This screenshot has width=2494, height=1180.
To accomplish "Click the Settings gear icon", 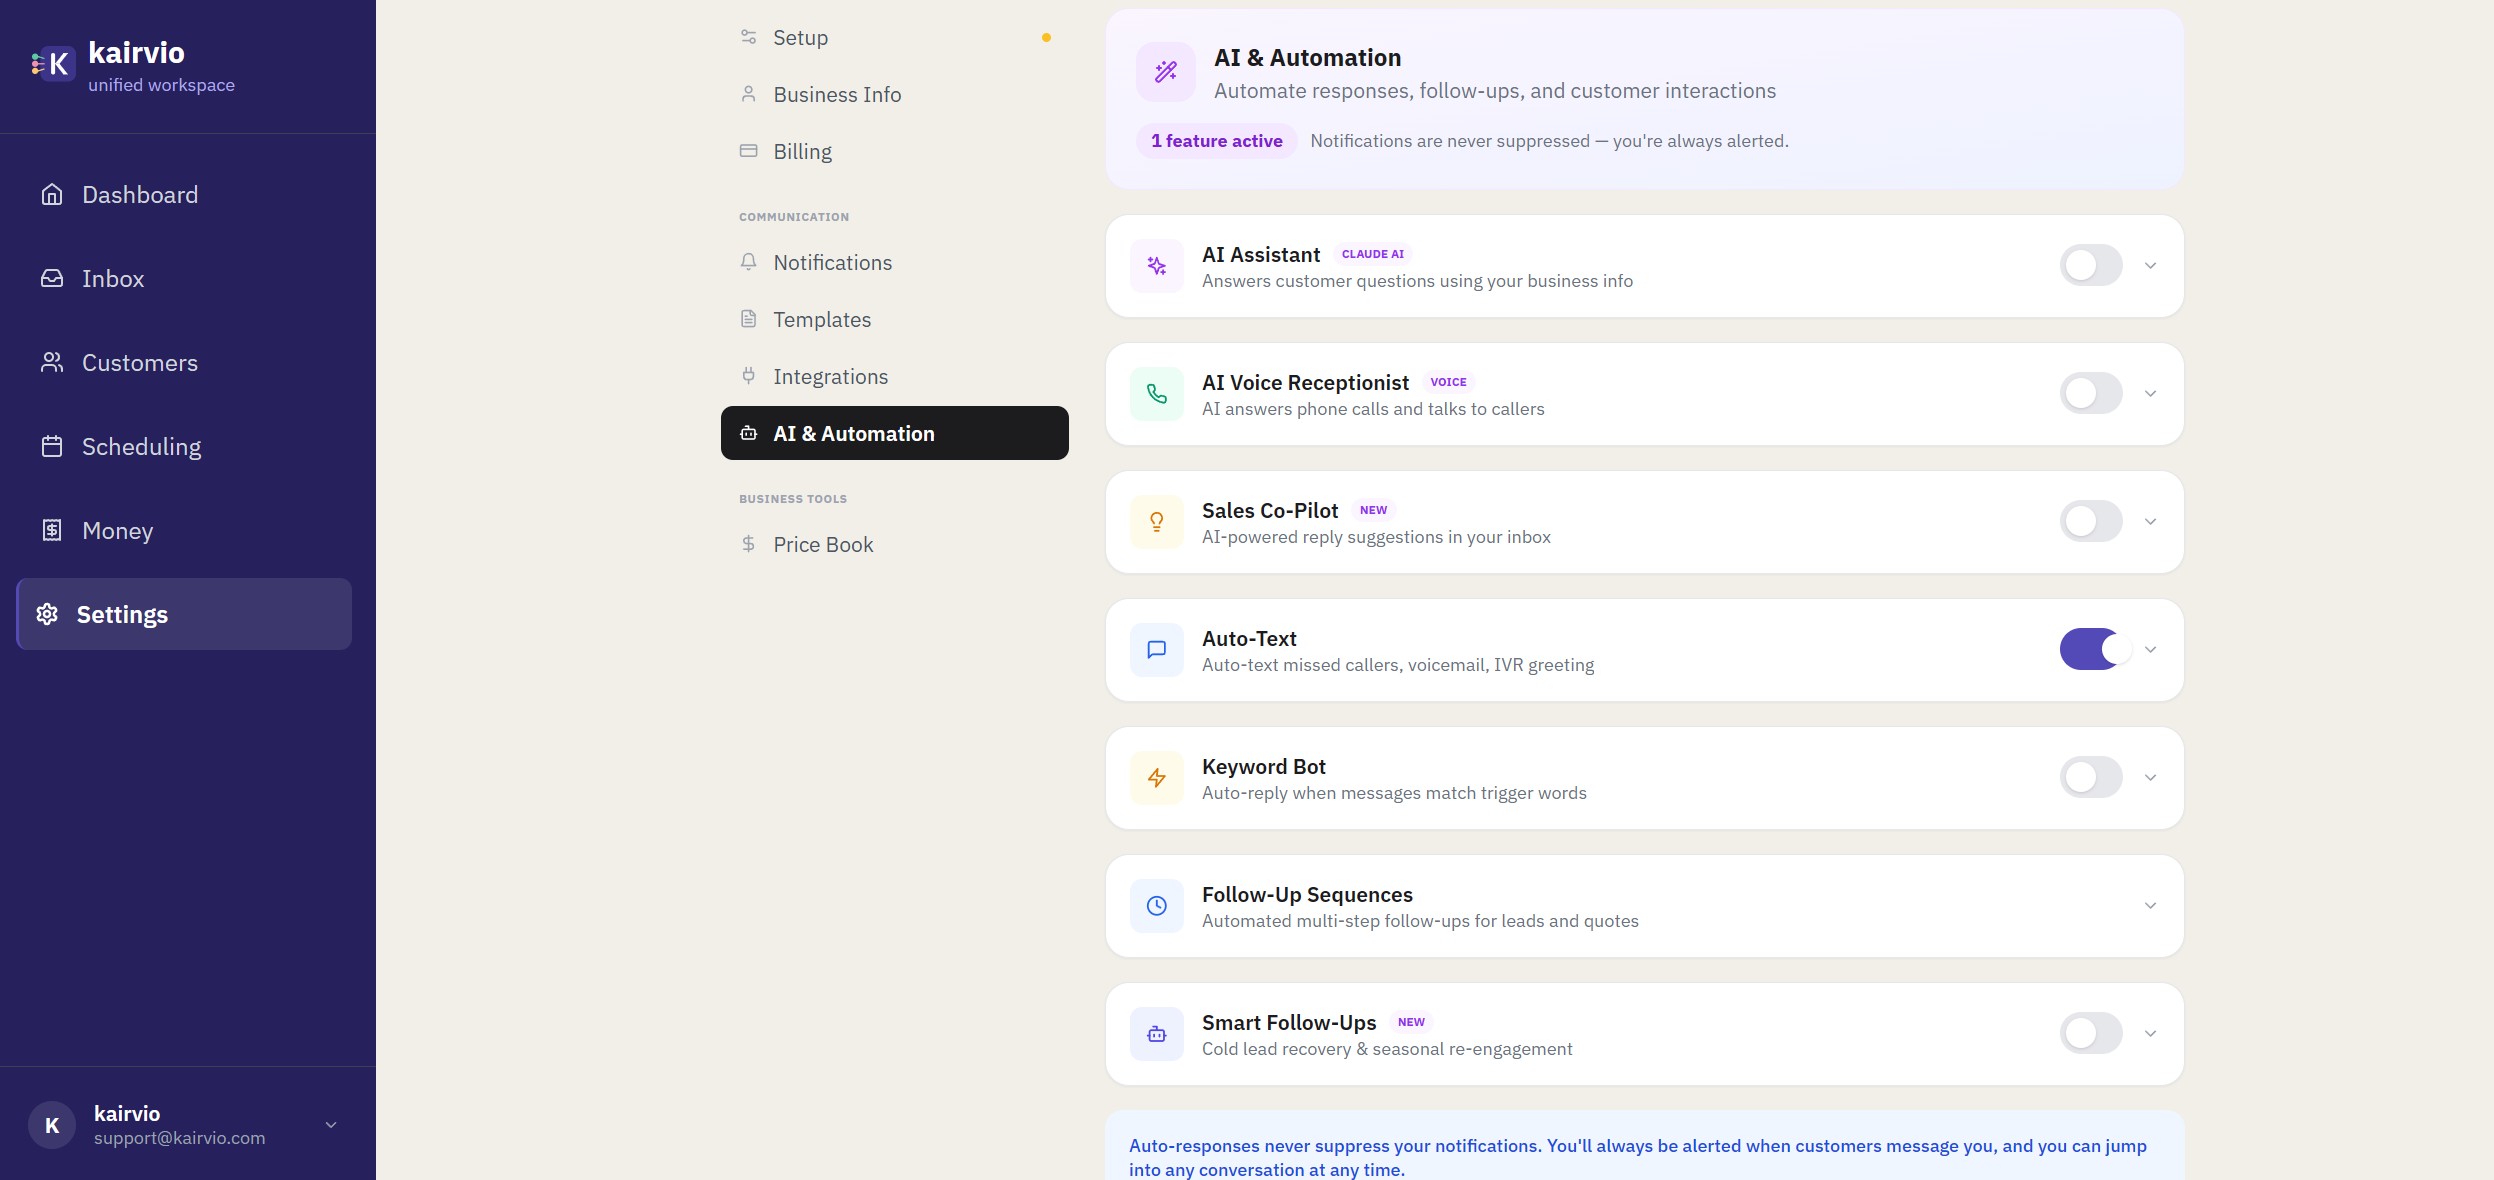I will tap(47, 614).
